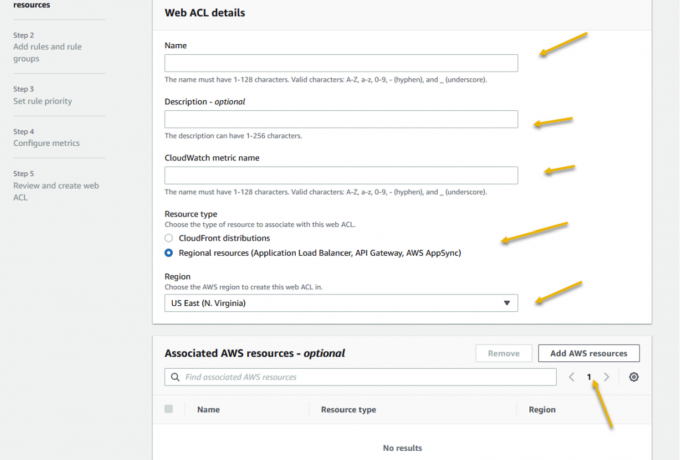Go to the next results page arrow
This screenshot has height=460, width=680.
[606, 377]
